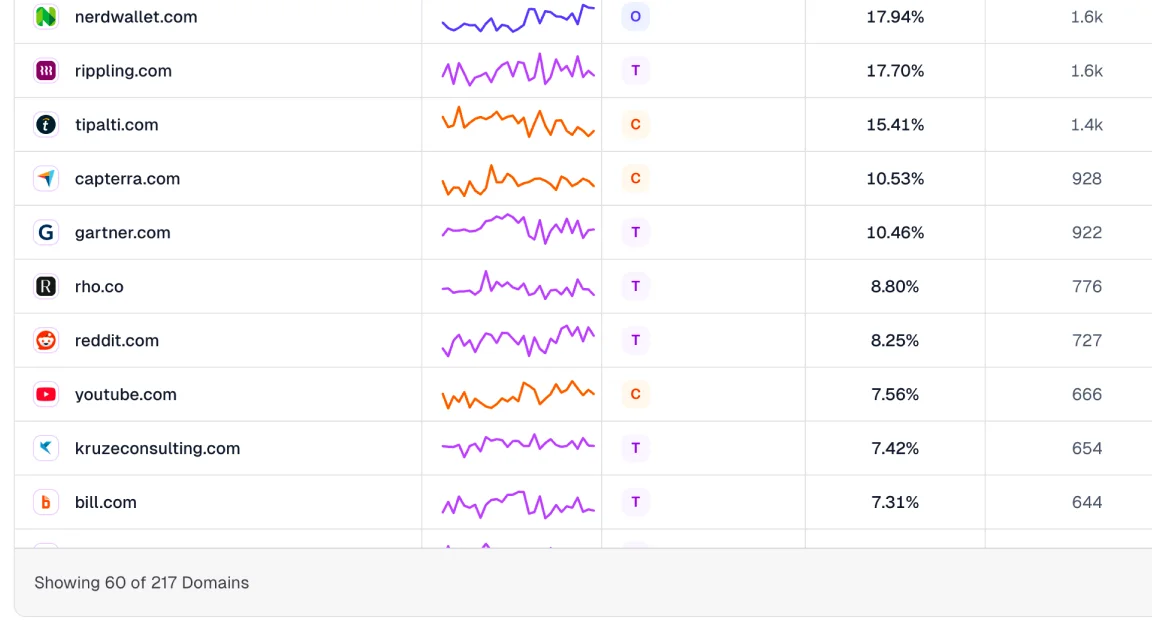Click the kruzeconsulting.com favicon icon
The width and height of the screenshot is (1152, 632).
tap(46, 448)
